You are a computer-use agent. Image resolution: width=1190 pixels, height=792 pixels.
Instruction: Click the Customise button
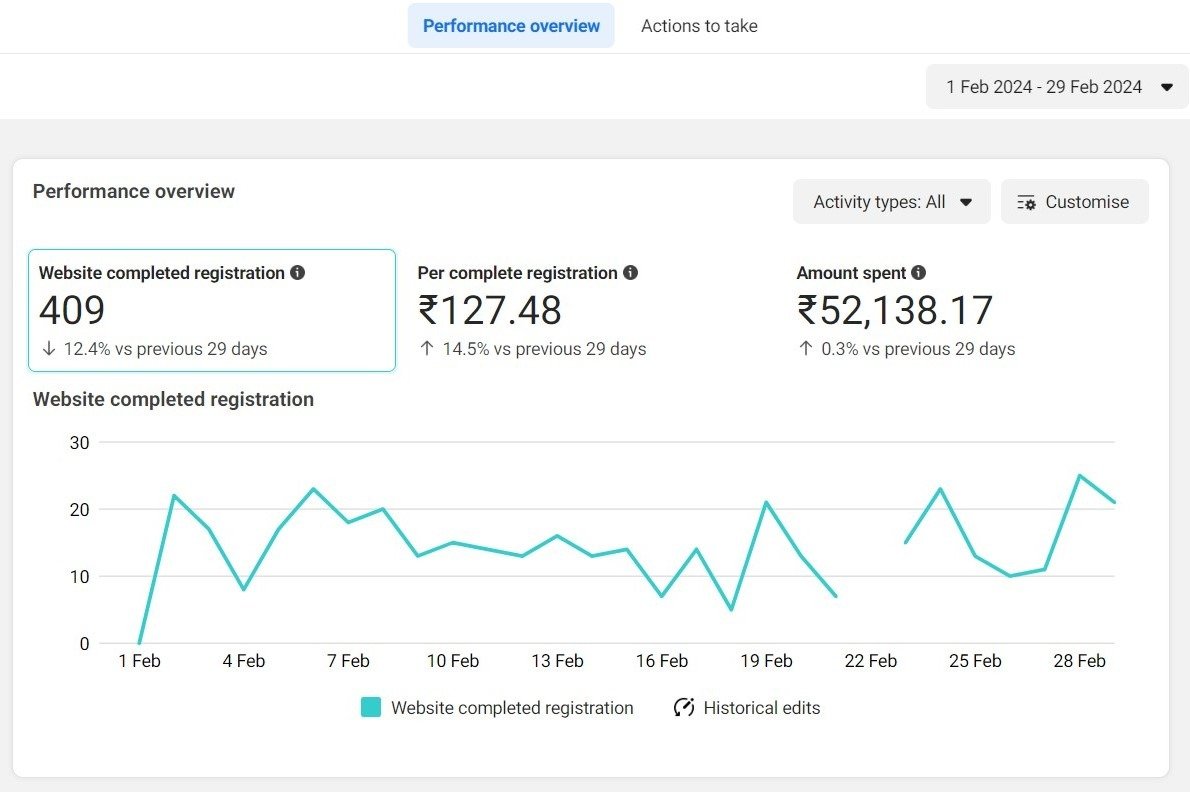tap(1074, 201)
